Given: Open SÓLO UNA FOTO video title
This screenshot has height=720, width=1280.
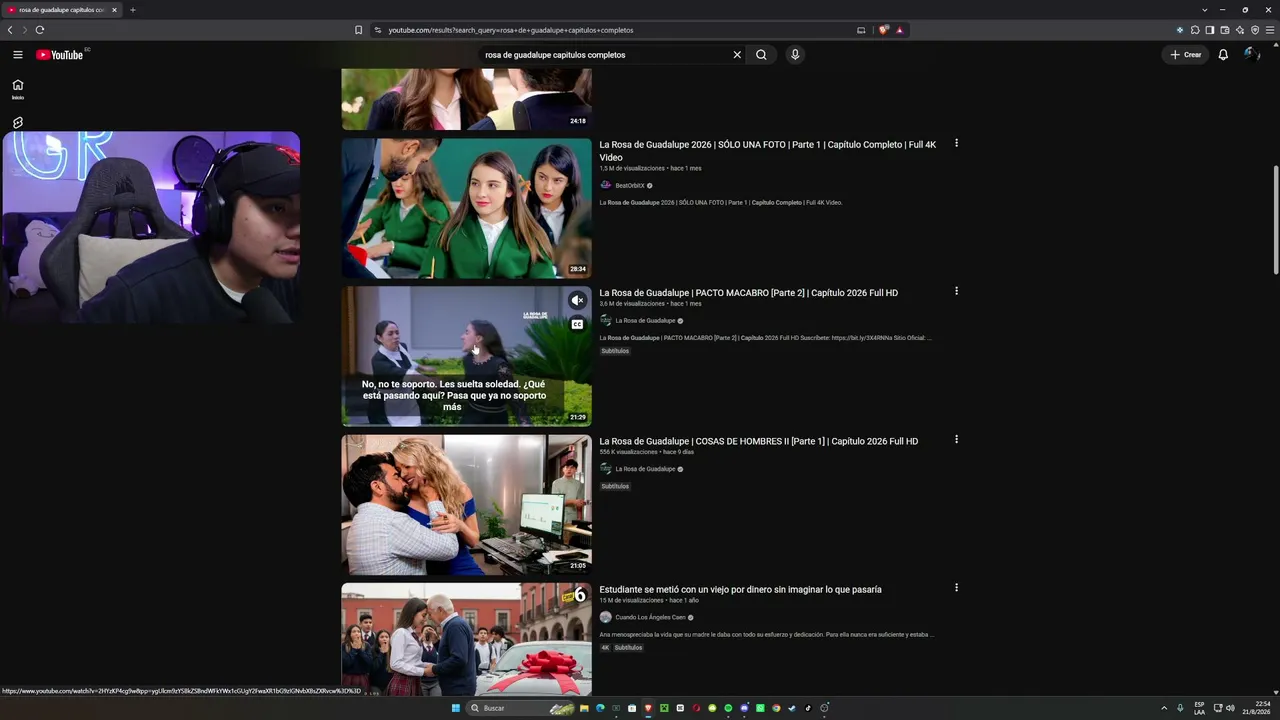Looking at the screenshot, I should 768,151.
